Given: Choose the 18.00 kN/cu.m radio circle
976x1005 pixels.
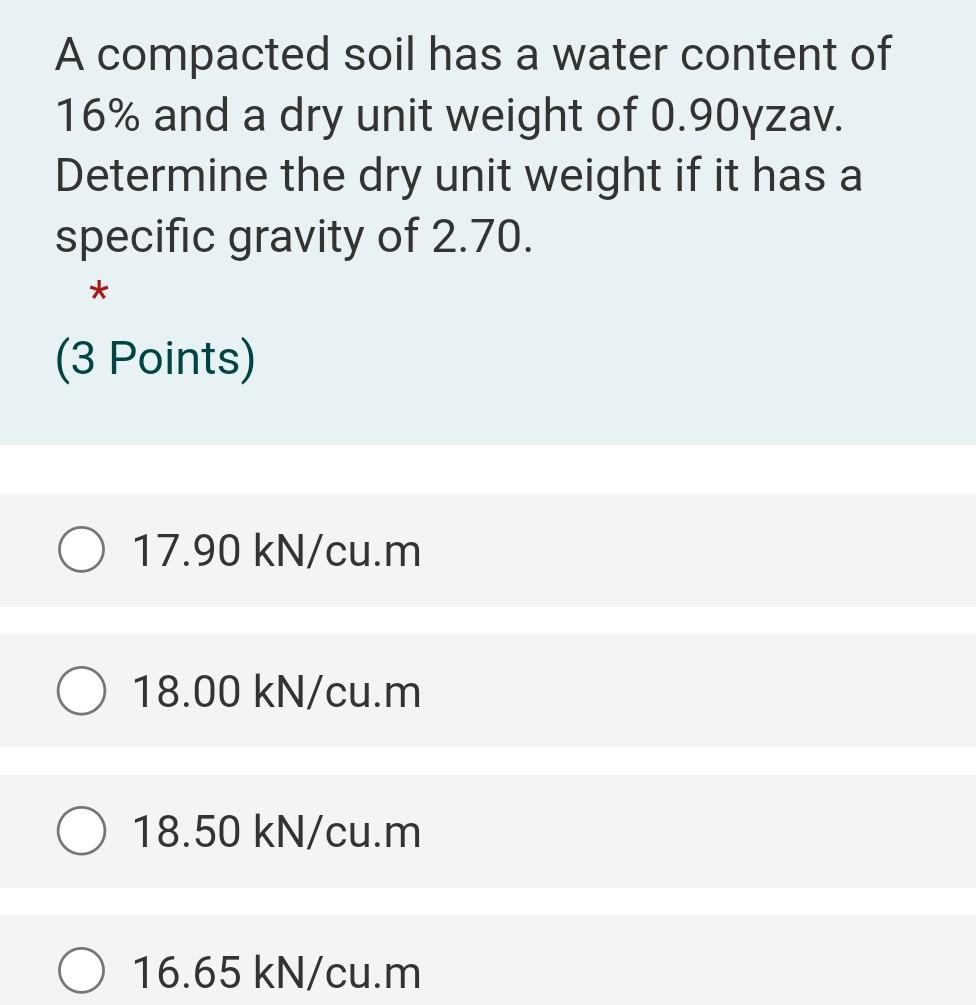Looking at the screenshot, I should 81,692.
